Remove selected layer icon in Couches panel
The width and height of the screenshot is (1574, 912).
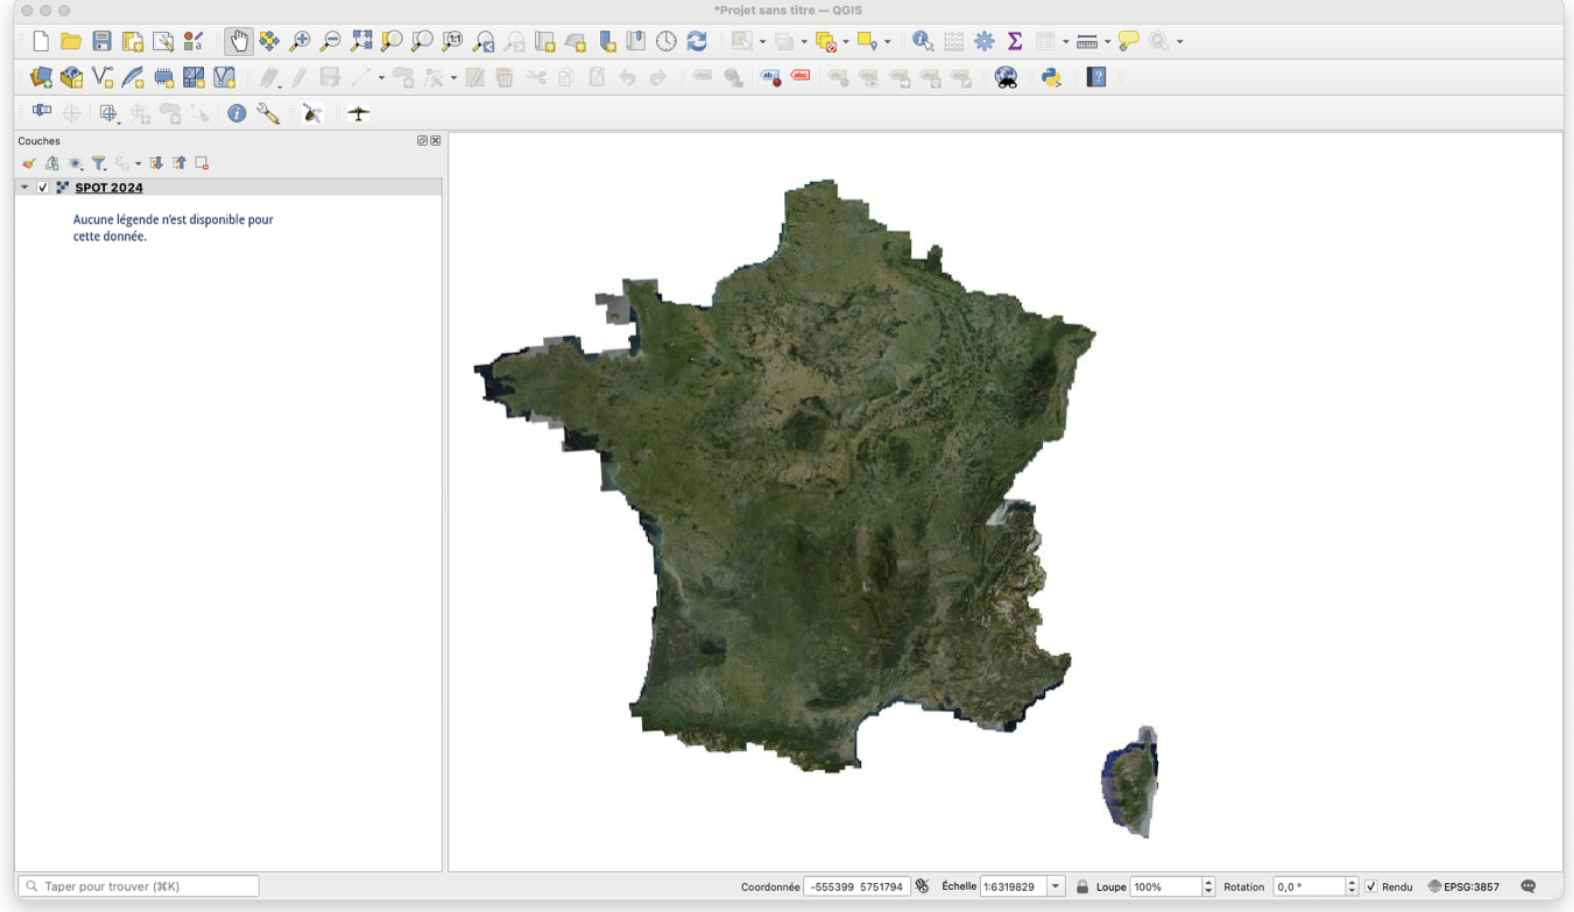tap(202, 163)
